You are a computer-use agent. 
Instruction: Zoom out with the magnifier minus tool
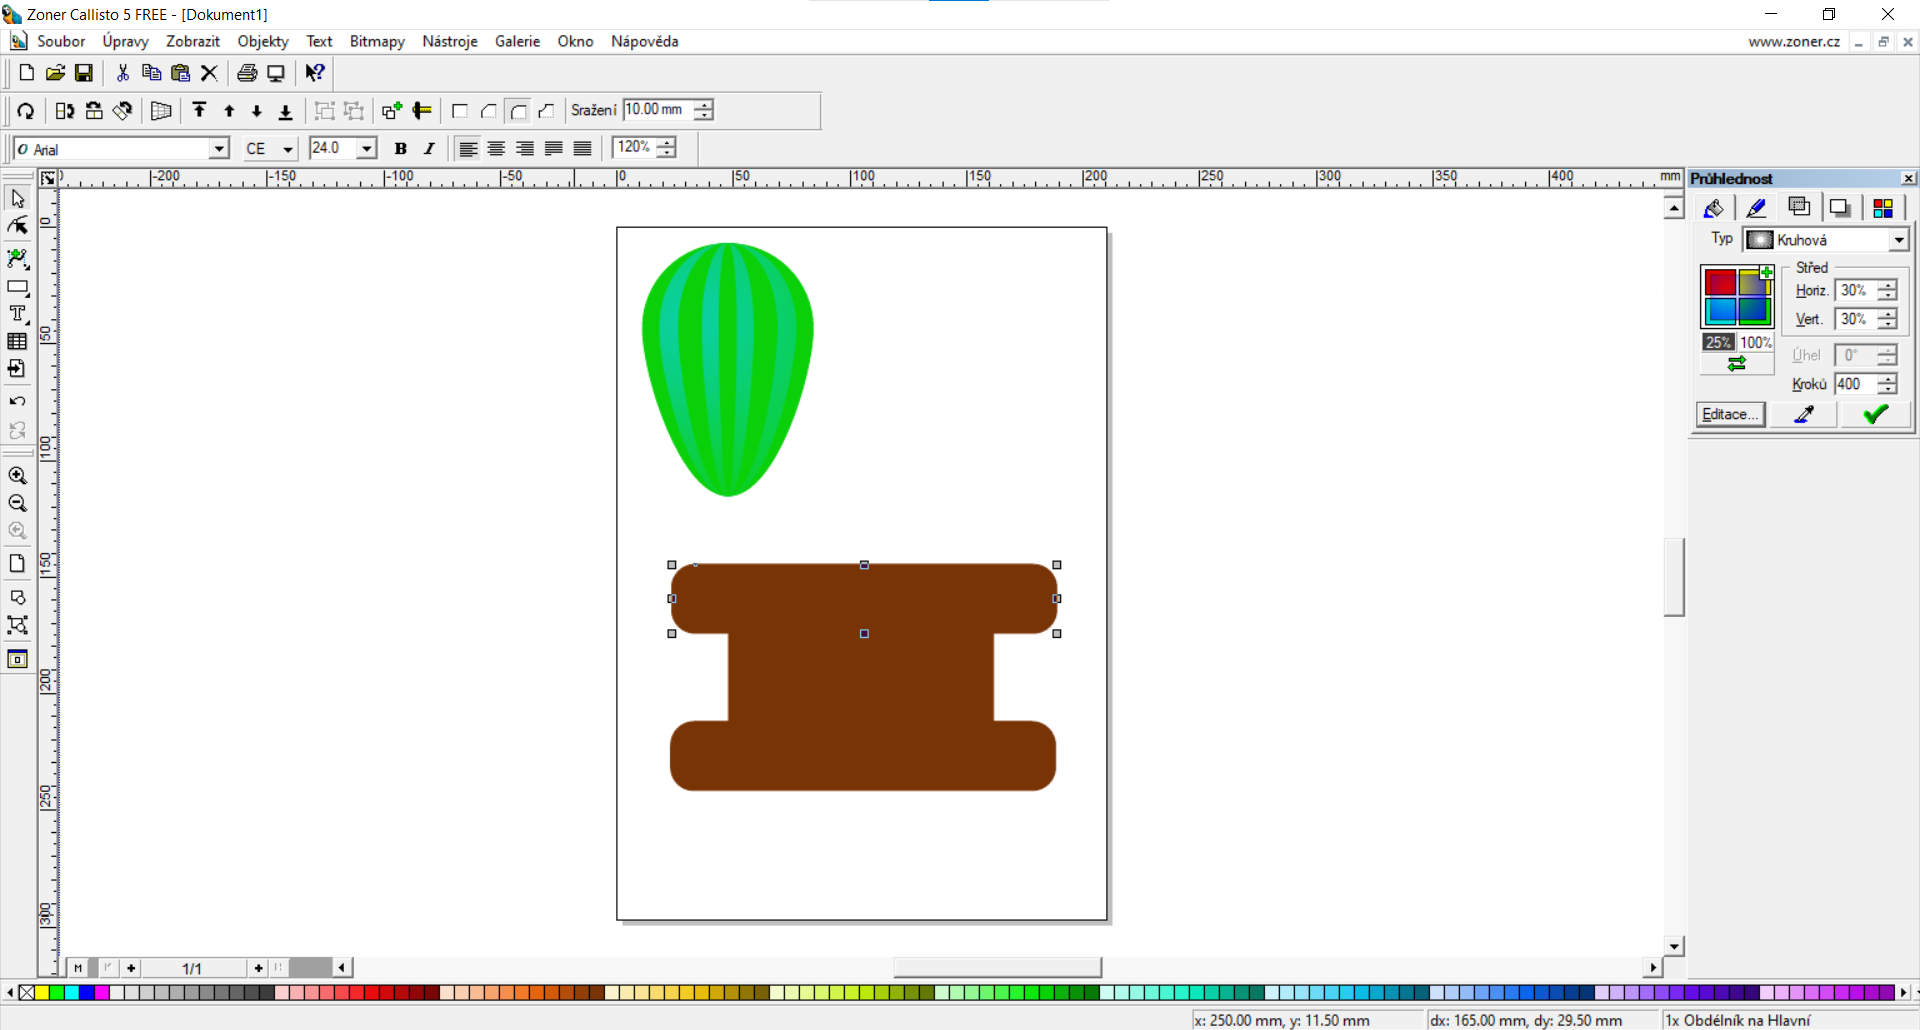click(18, 503)
